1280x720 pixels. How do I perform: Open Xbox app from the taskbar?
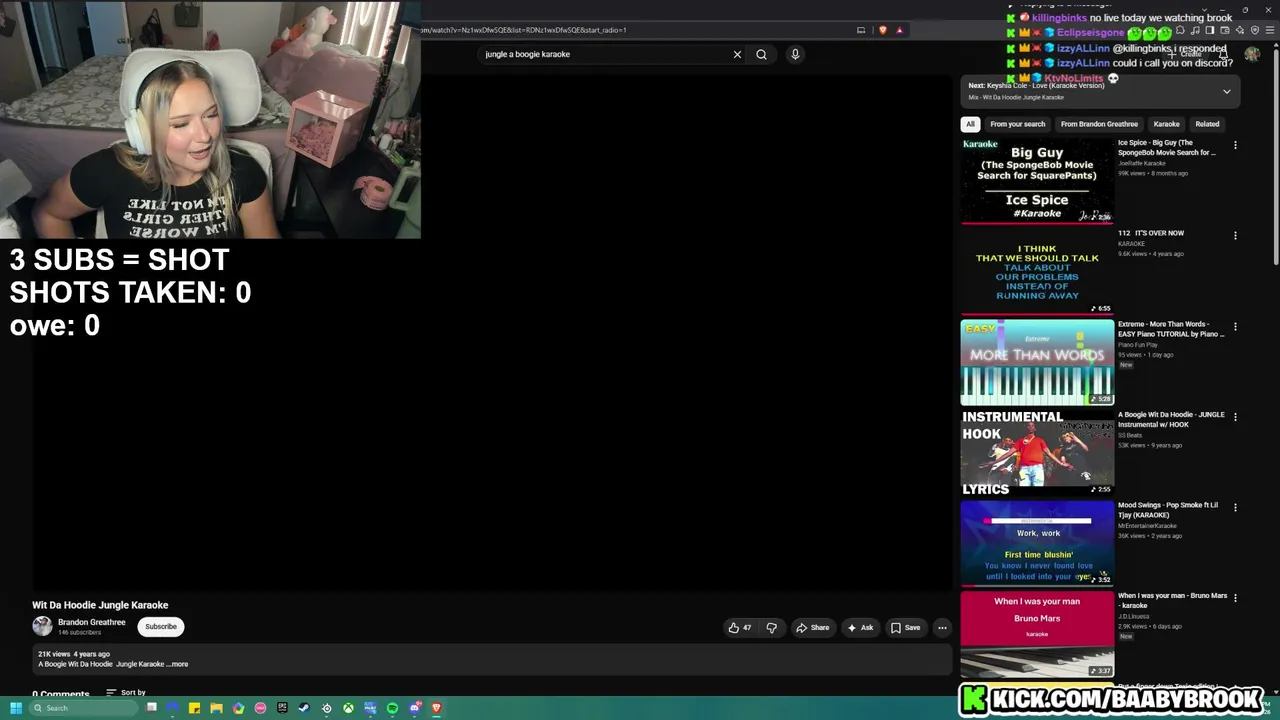tap(348, 708)
